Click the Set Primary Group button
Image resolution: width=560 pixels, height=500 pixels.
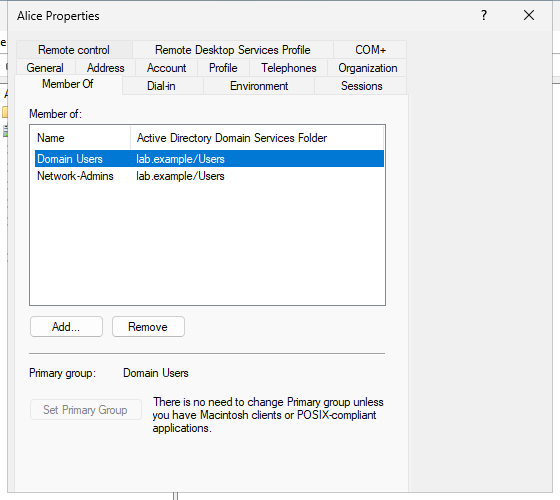pyautogui.click(x=86, y=410)
